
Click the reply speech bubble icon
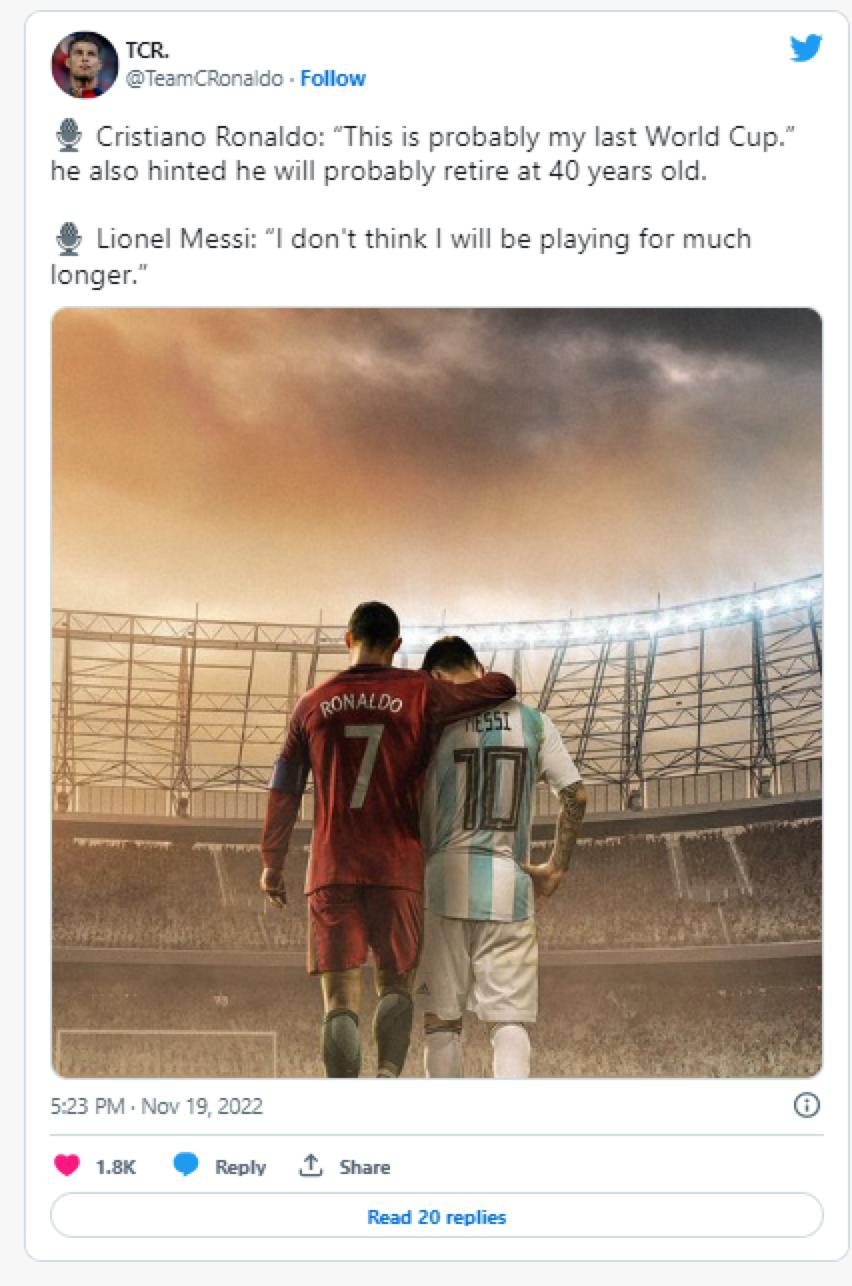point(185,1165)
